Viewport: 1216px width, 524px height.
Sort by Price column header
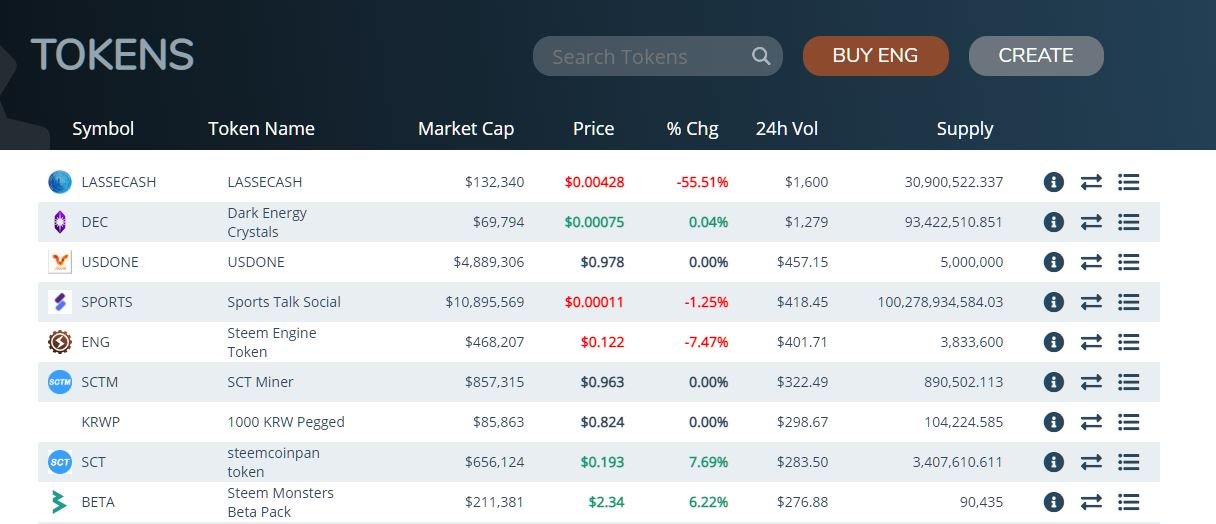593,128
